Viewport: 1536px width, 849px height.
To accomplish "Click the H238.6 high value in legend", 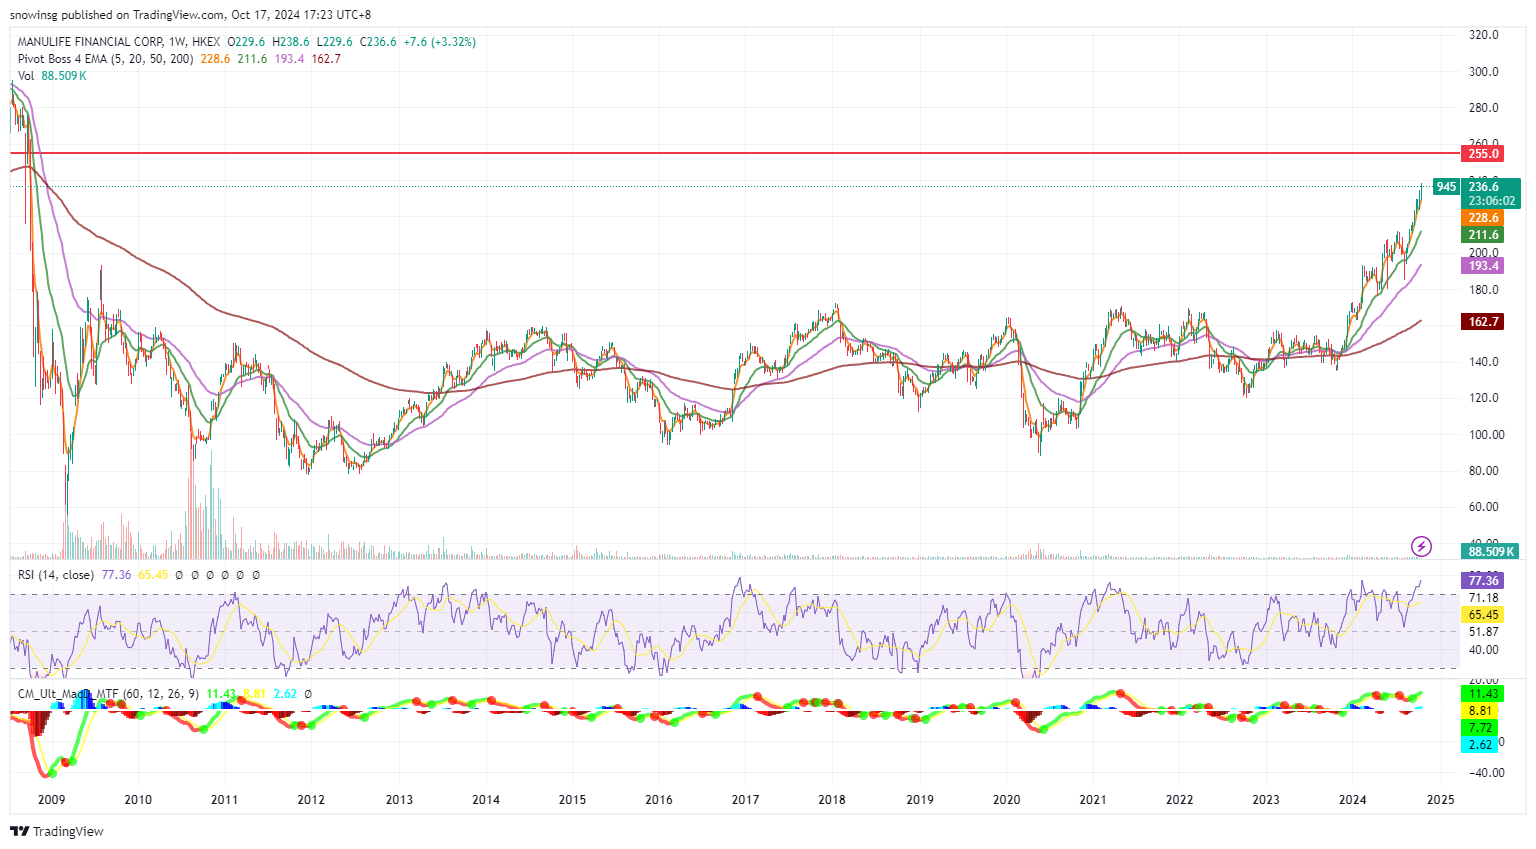I will (291, 42).
